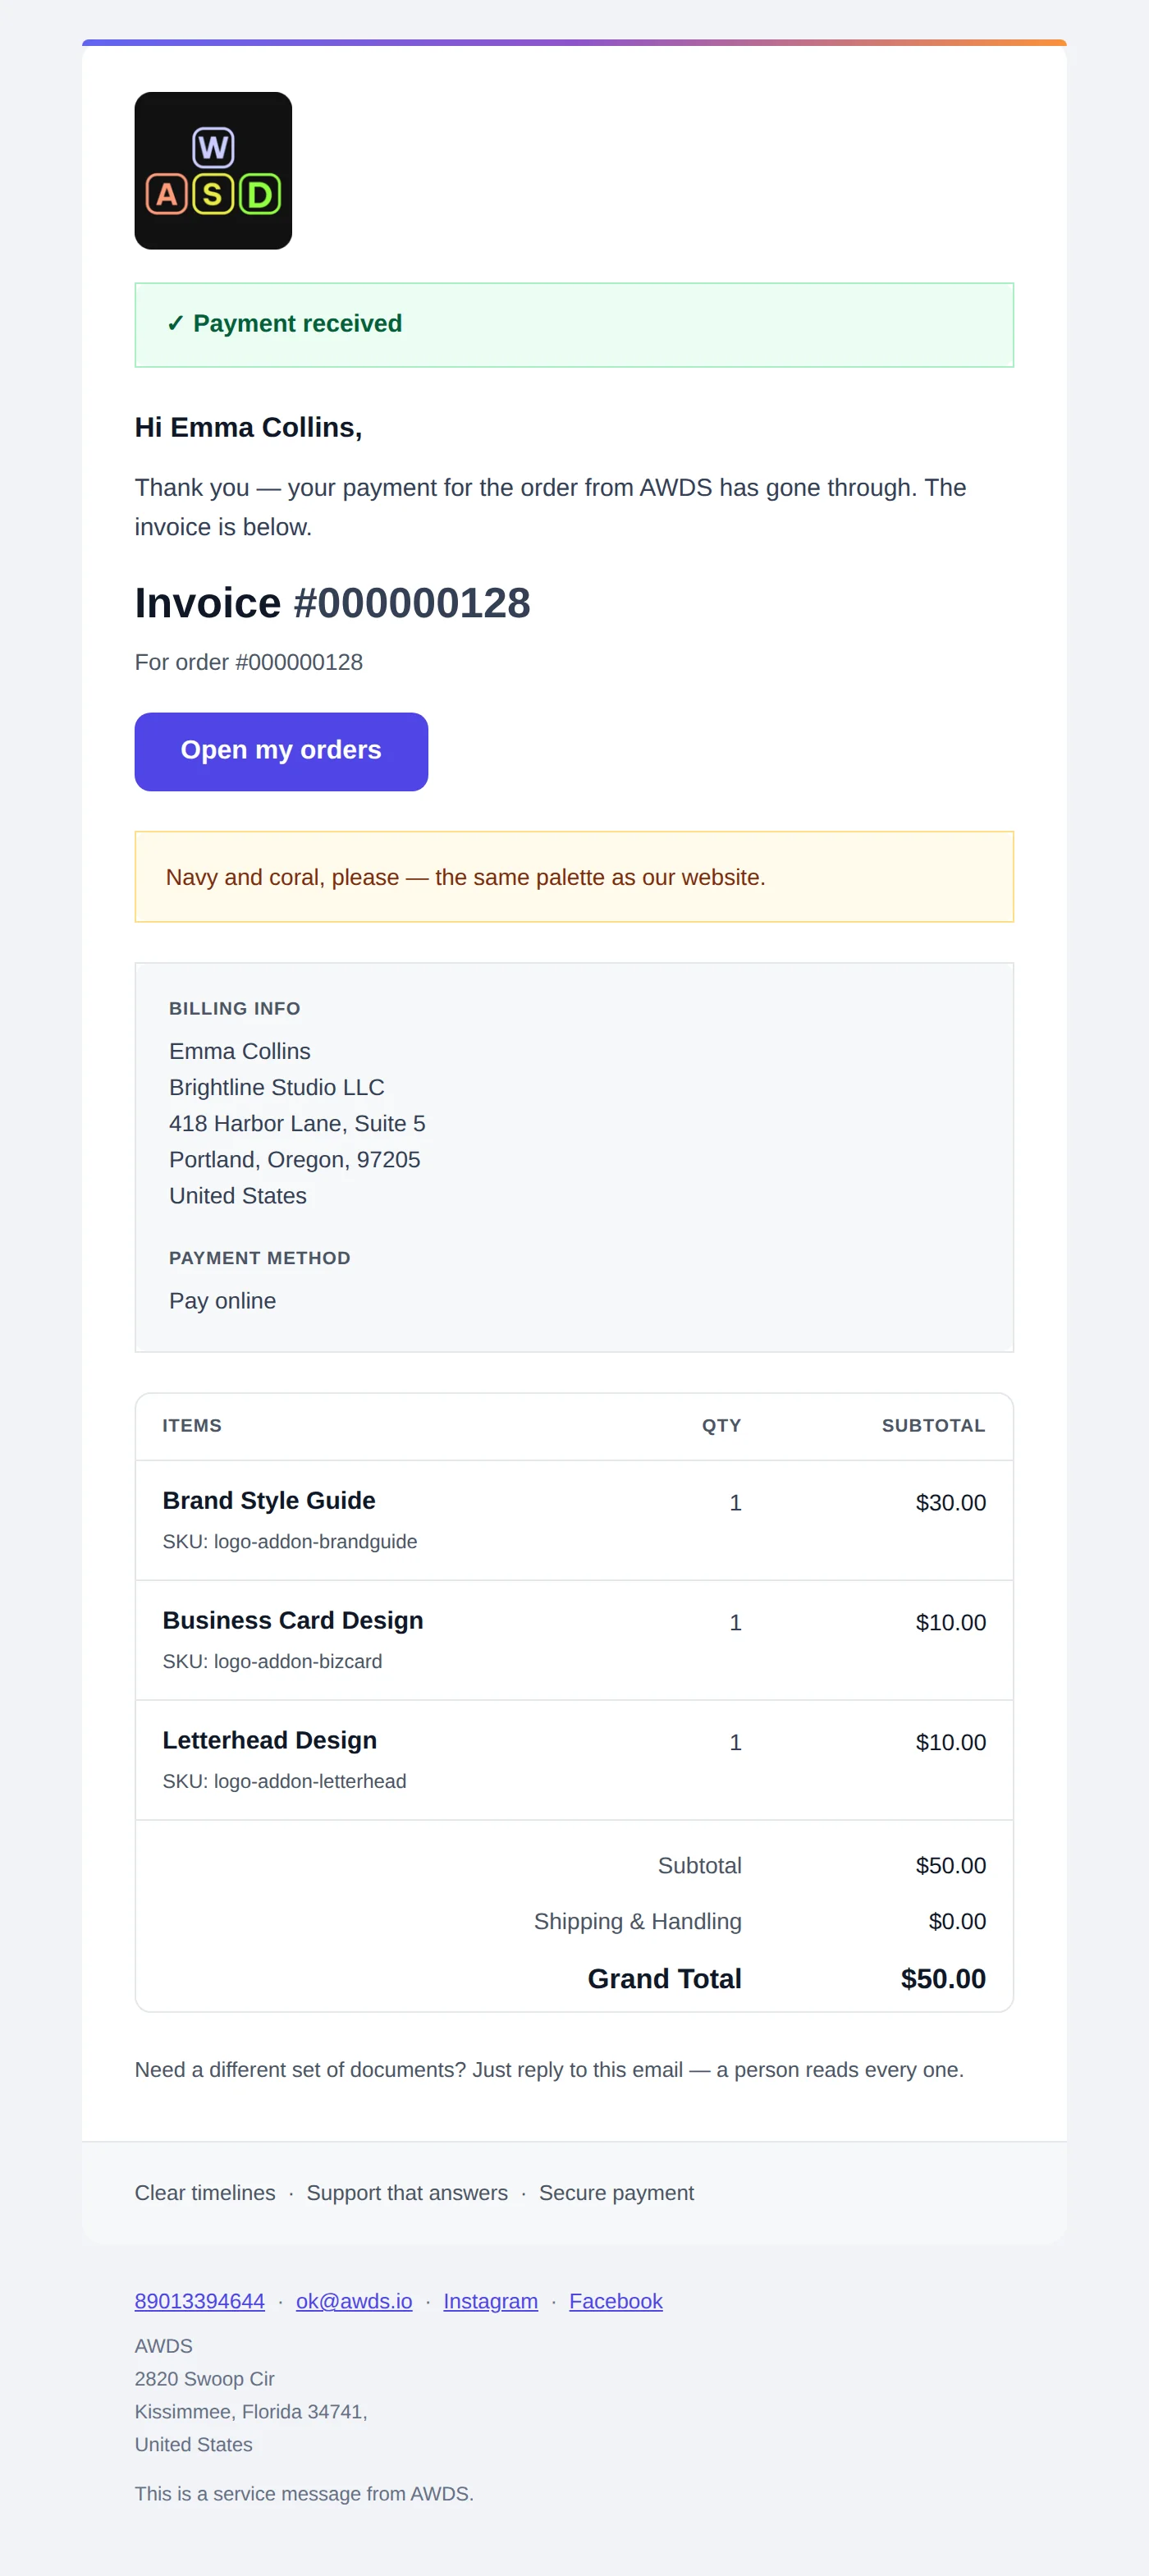Click 2820 Swoop Cir address line
This screenshot has height=2576, width=1149.
[x=205, y=2378]
